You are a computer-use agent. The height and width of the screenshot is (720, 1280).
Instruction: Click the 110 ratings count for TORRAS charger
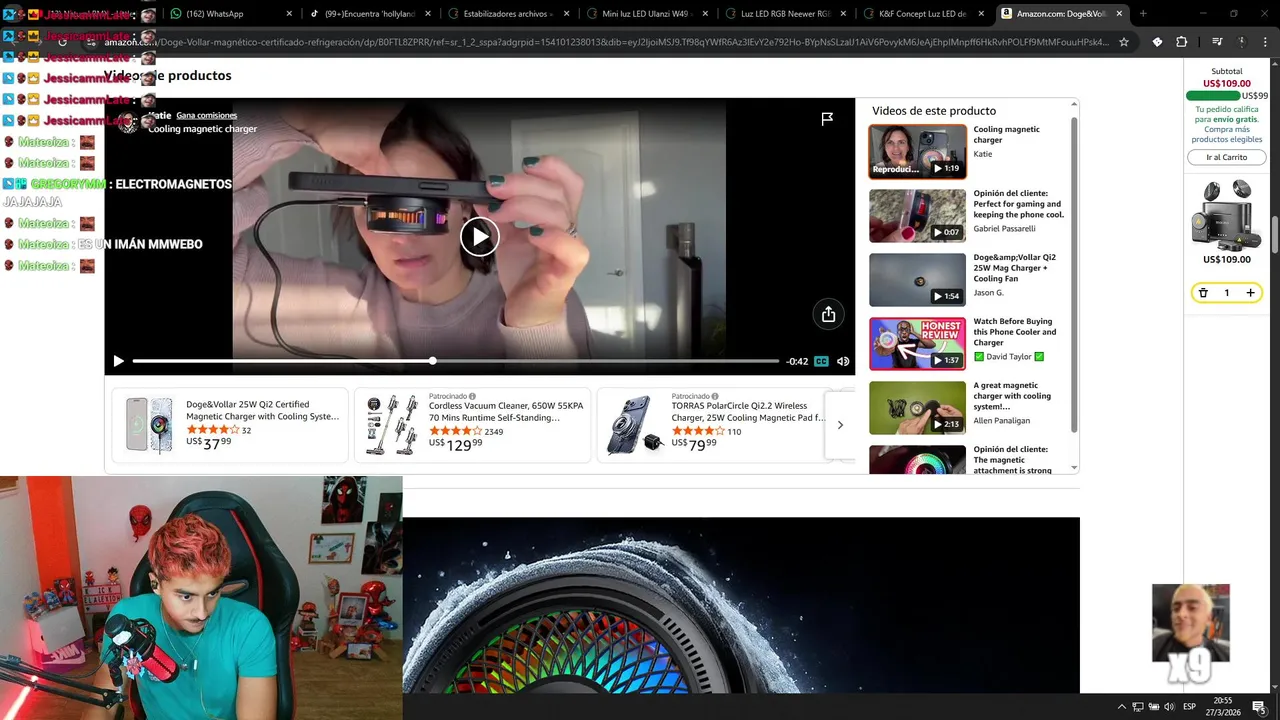tap(734, 432)
